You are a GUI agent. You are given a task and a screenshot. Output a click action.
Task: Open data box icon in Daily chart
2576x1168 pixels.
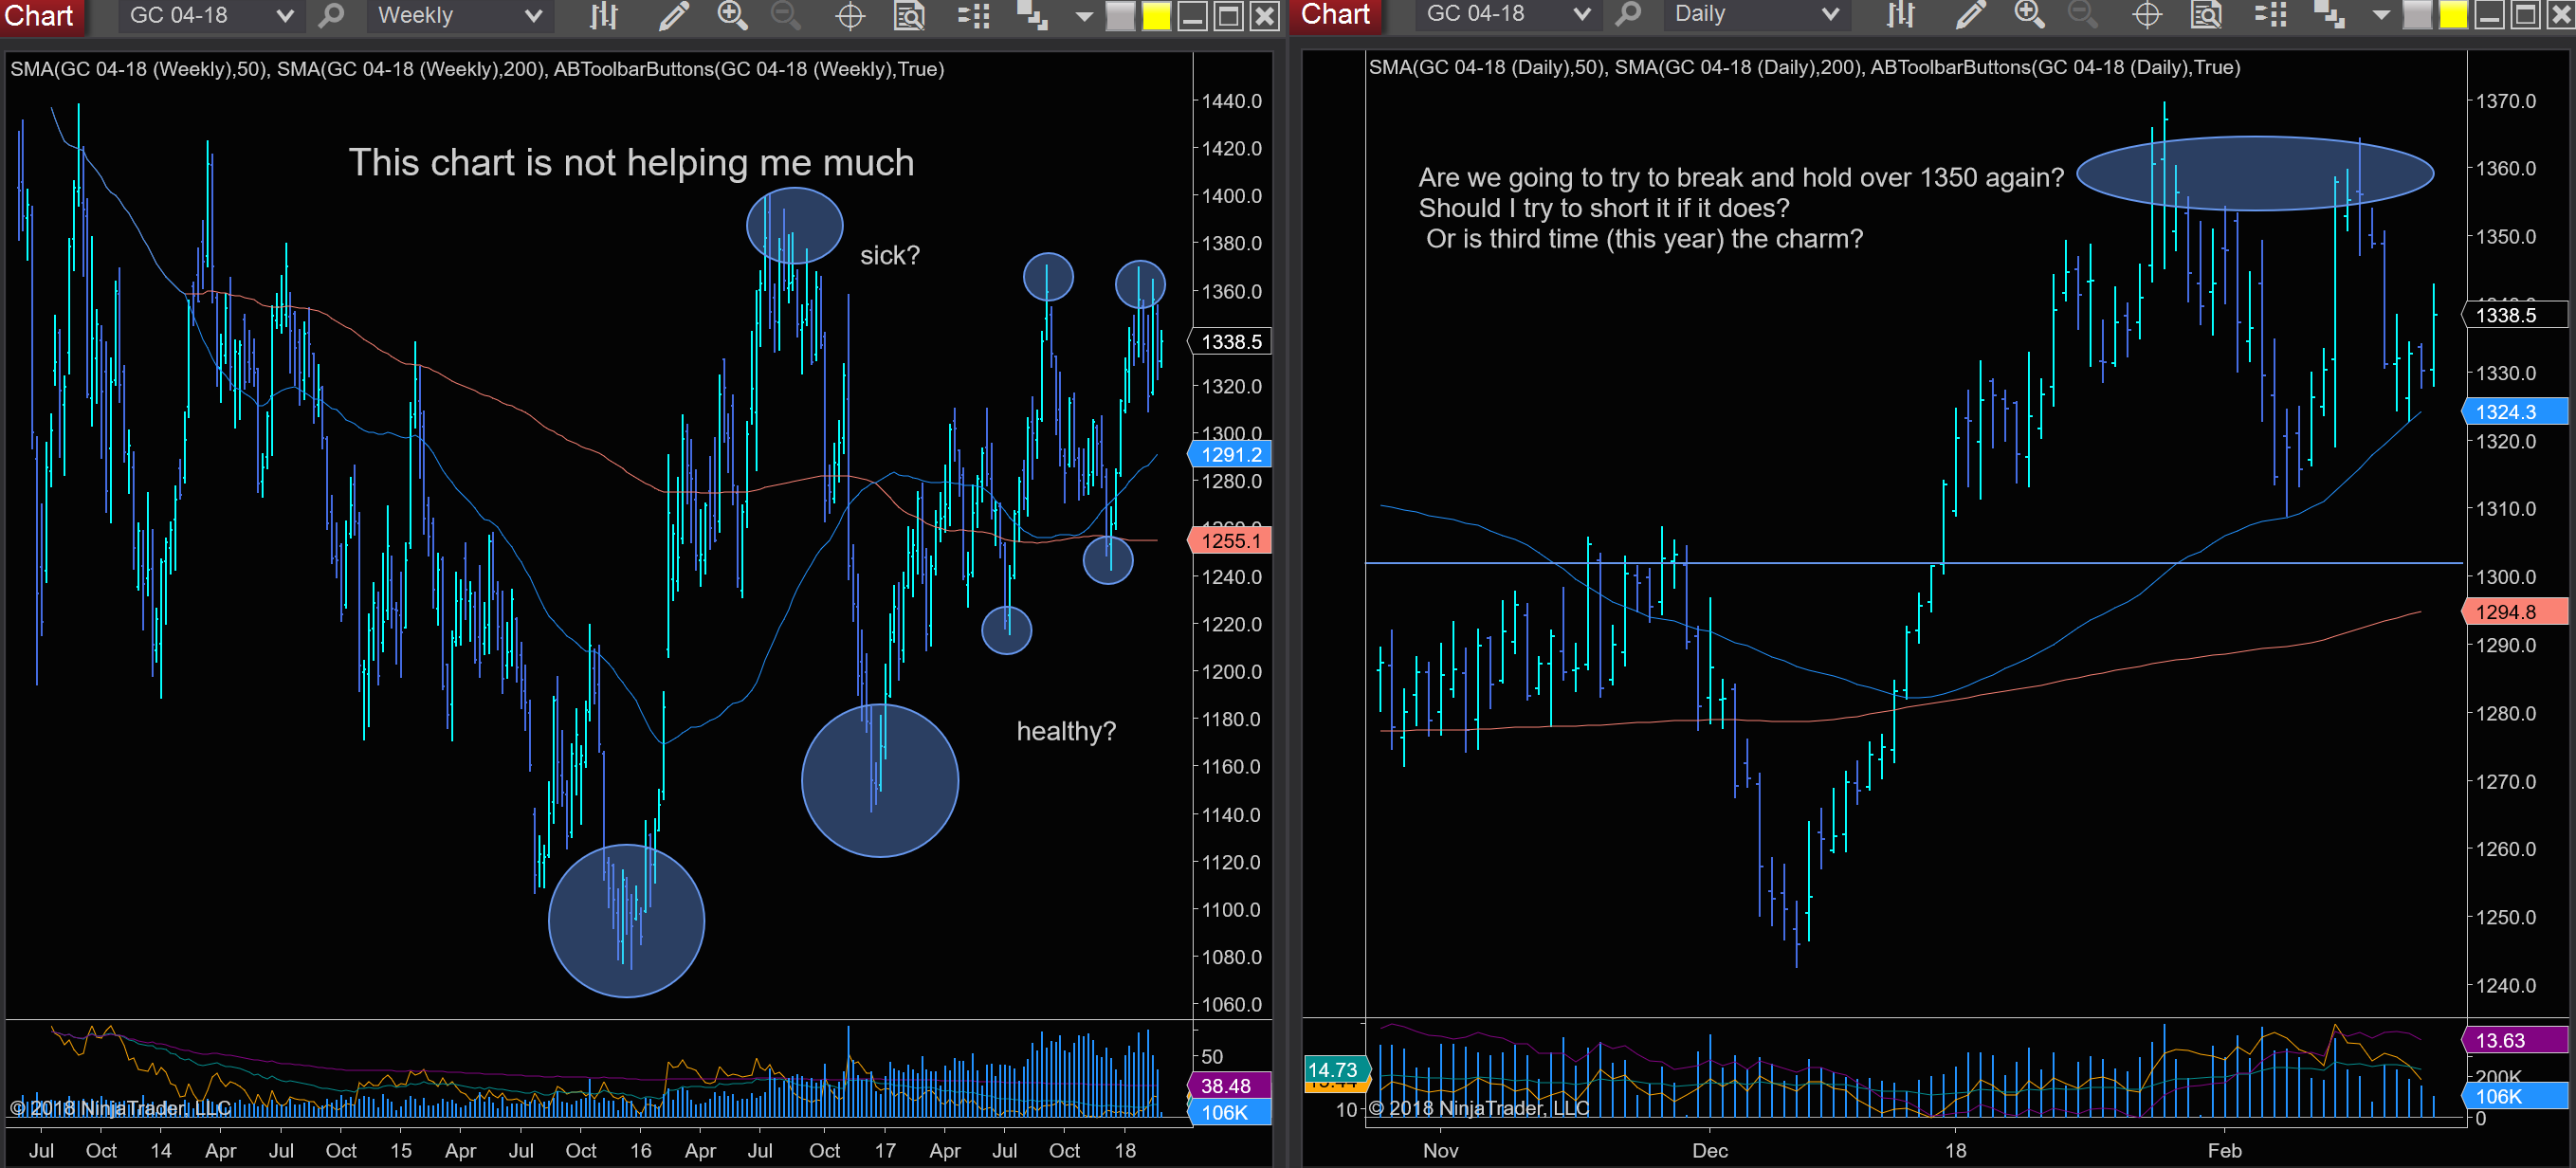point(2206,15)
